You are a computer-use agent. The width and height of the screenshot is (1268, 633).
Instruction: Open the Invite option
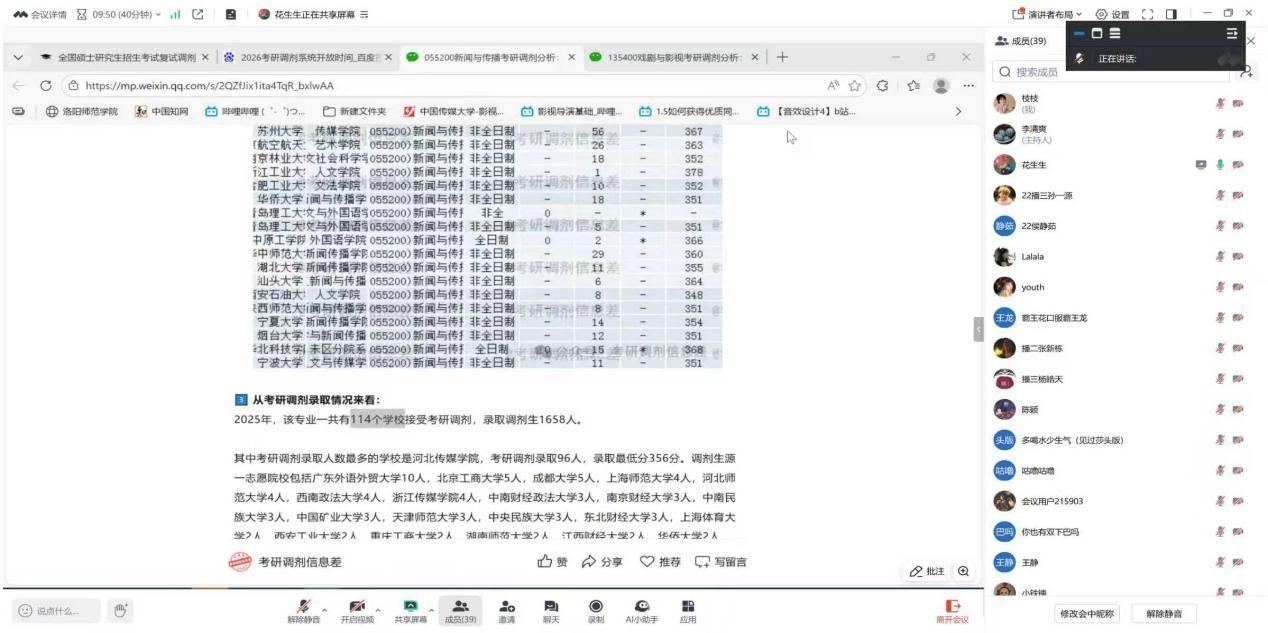507,610
